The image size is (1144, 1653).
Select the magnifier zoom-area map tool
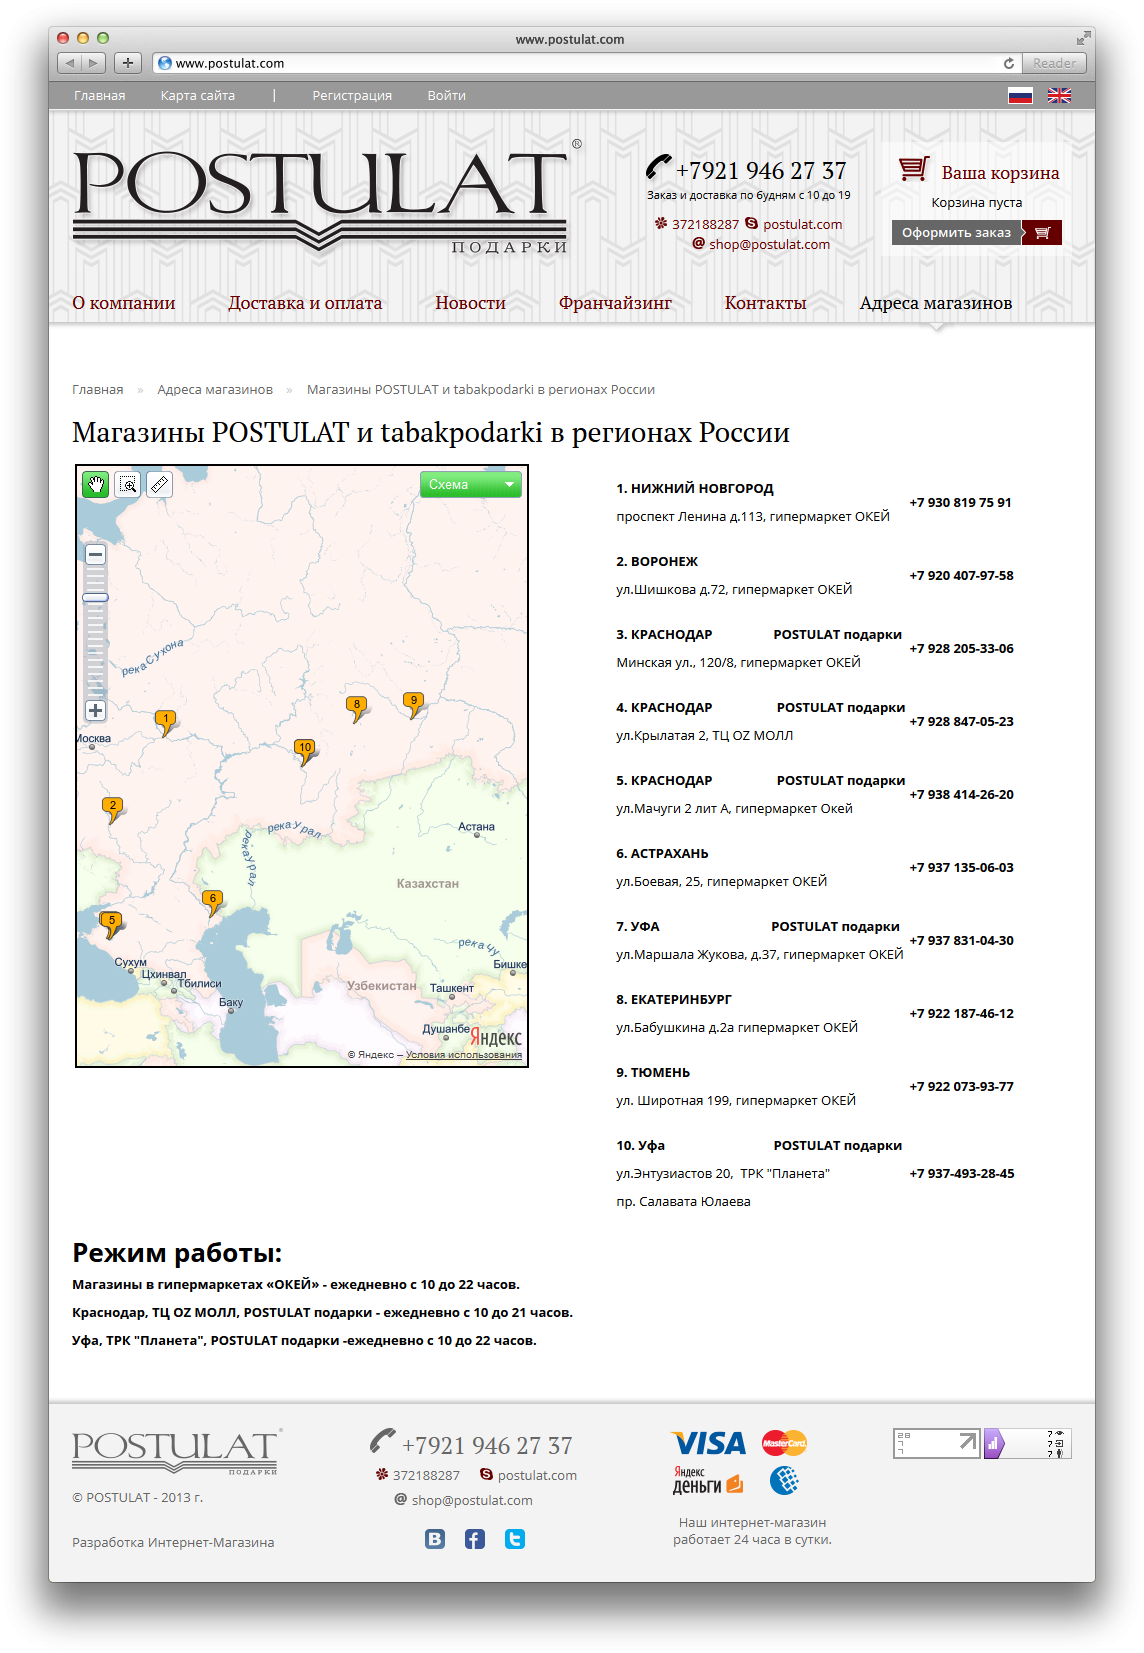[x=128, y=485]
